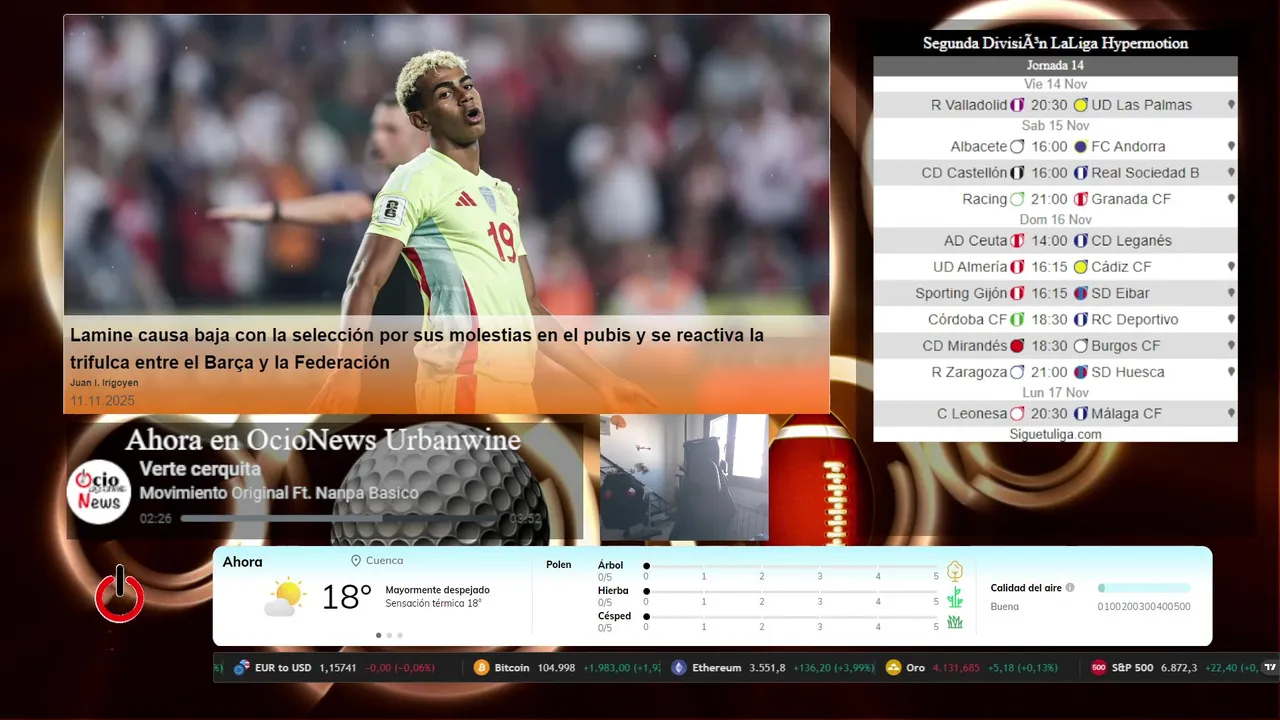Viewport: 1280px width, 720px height.
Task: Click the Cádiz CF yellow crest
Action: click(1080, 267)
